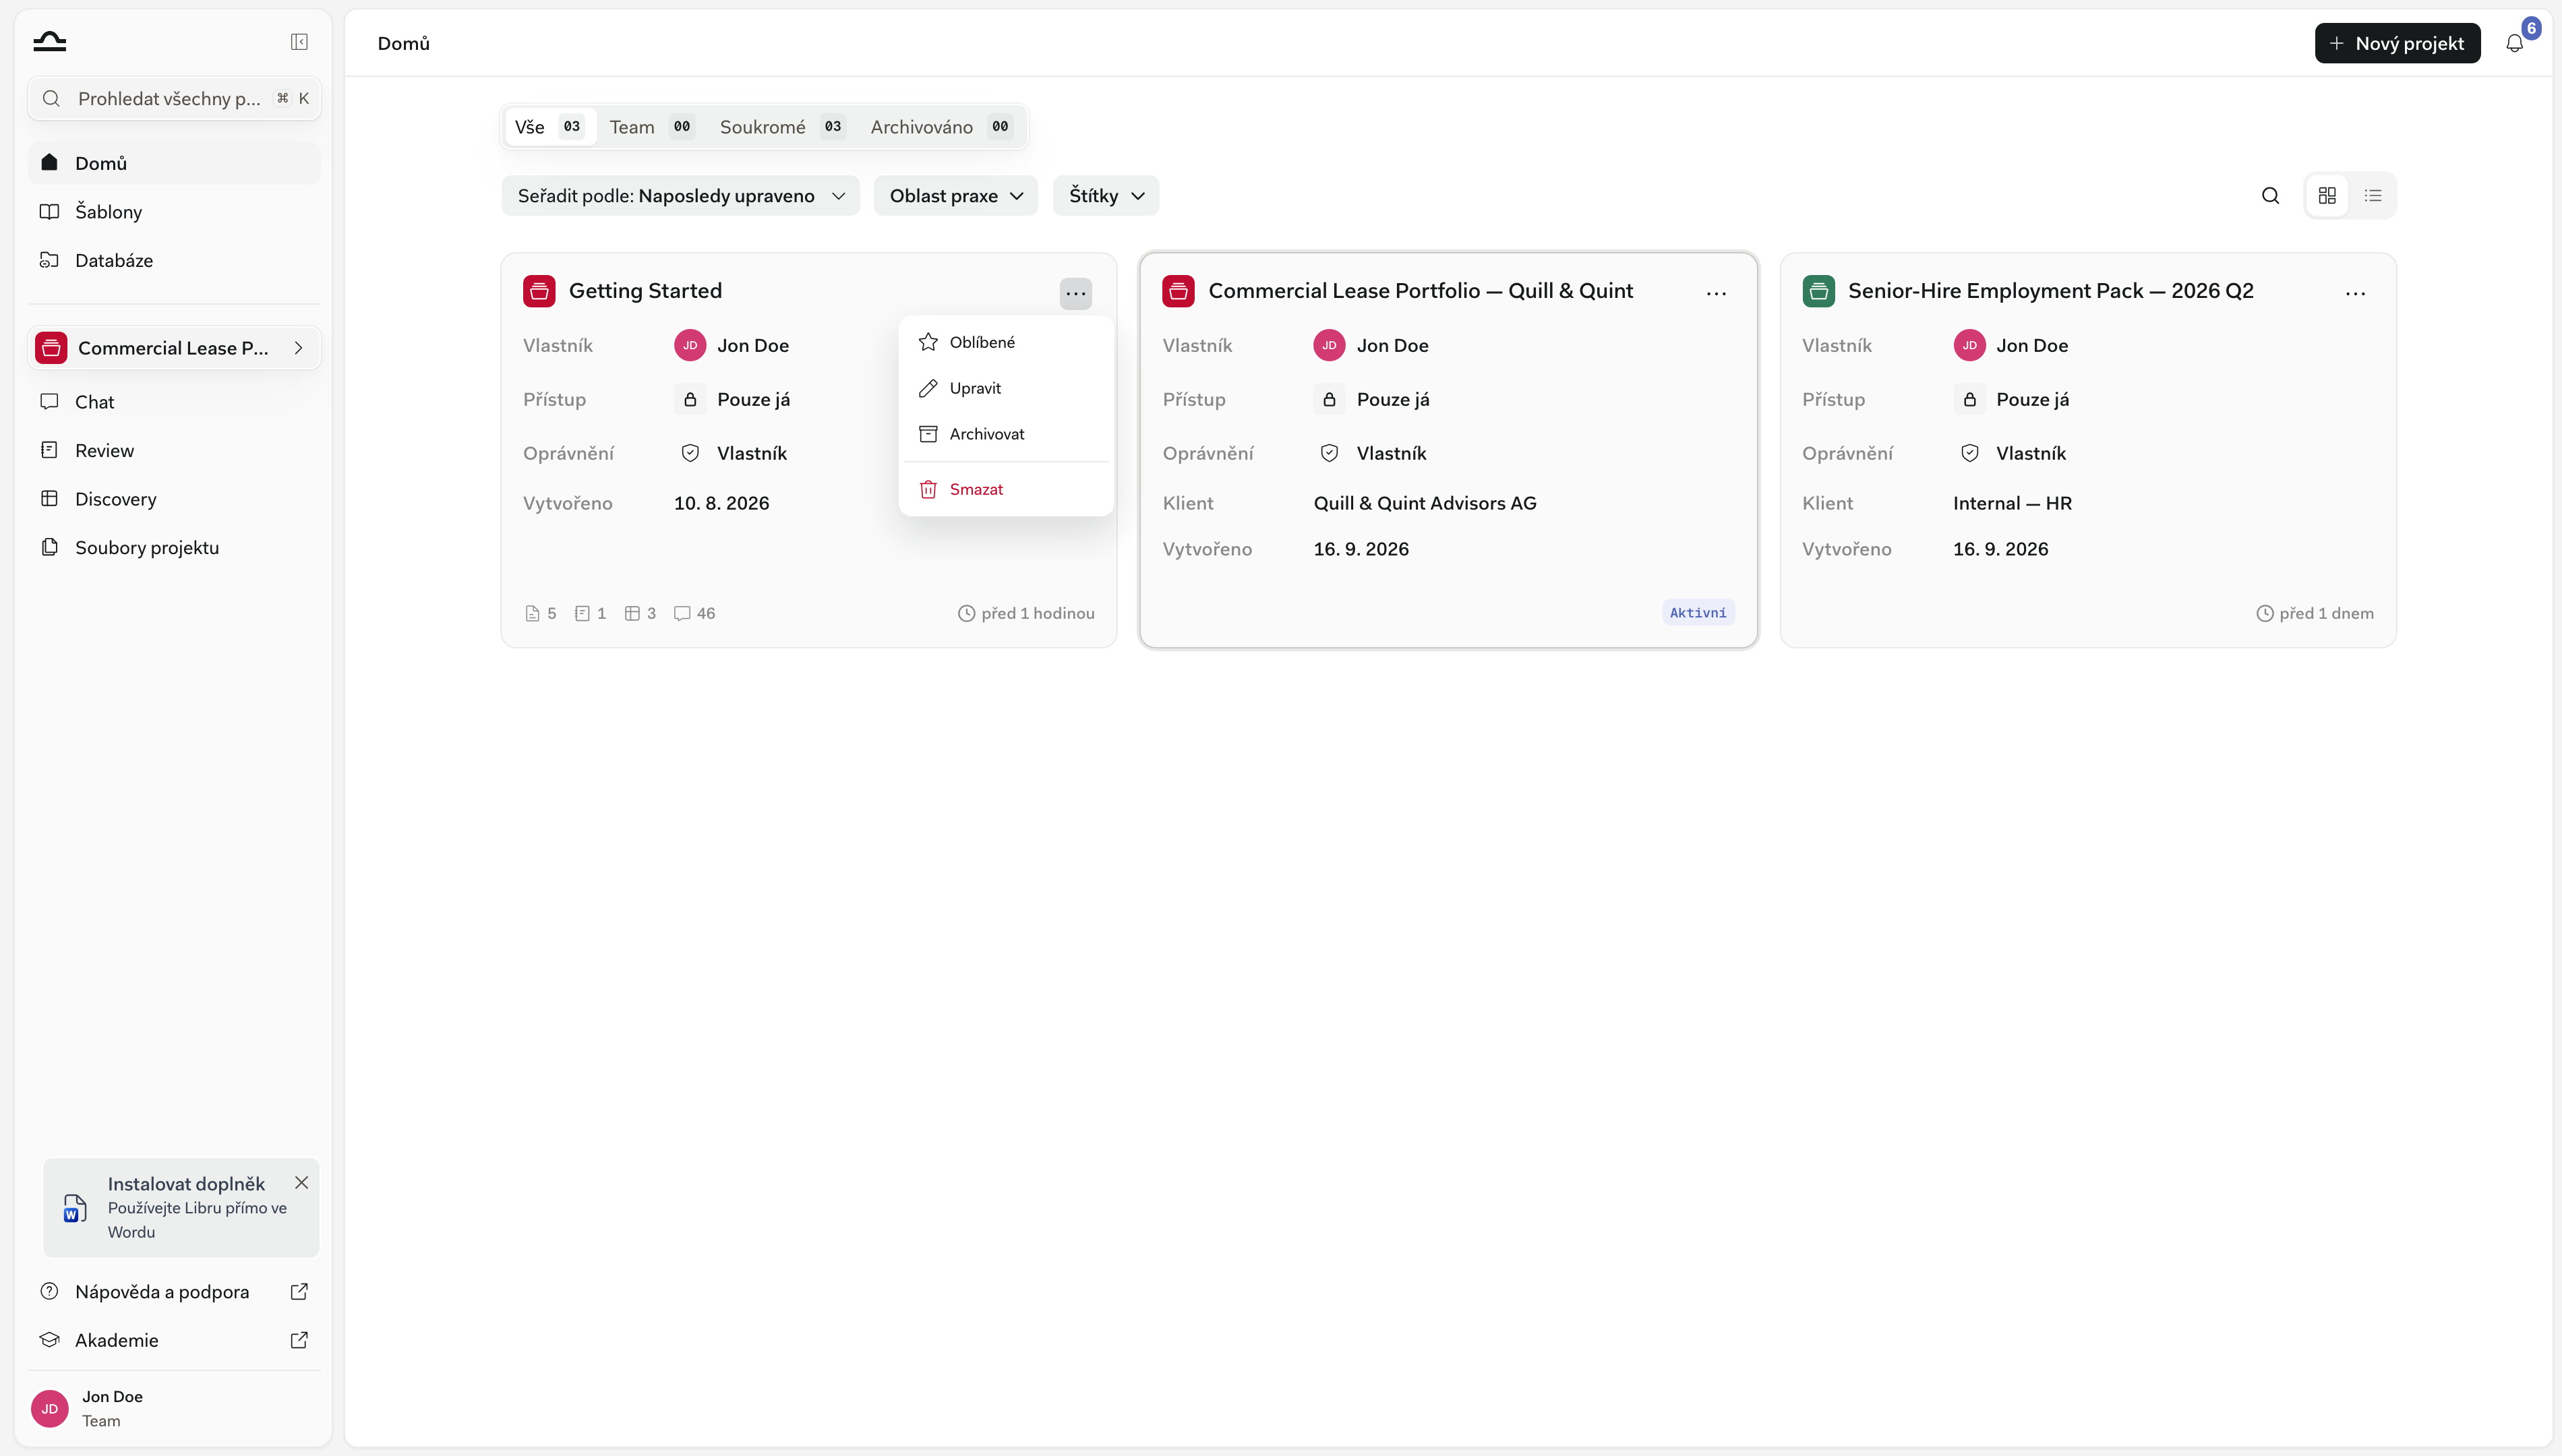Click the table count icon showing 3
Image resolution: width=2562 pixels, height=1456 pixels.
pos(632,614)
